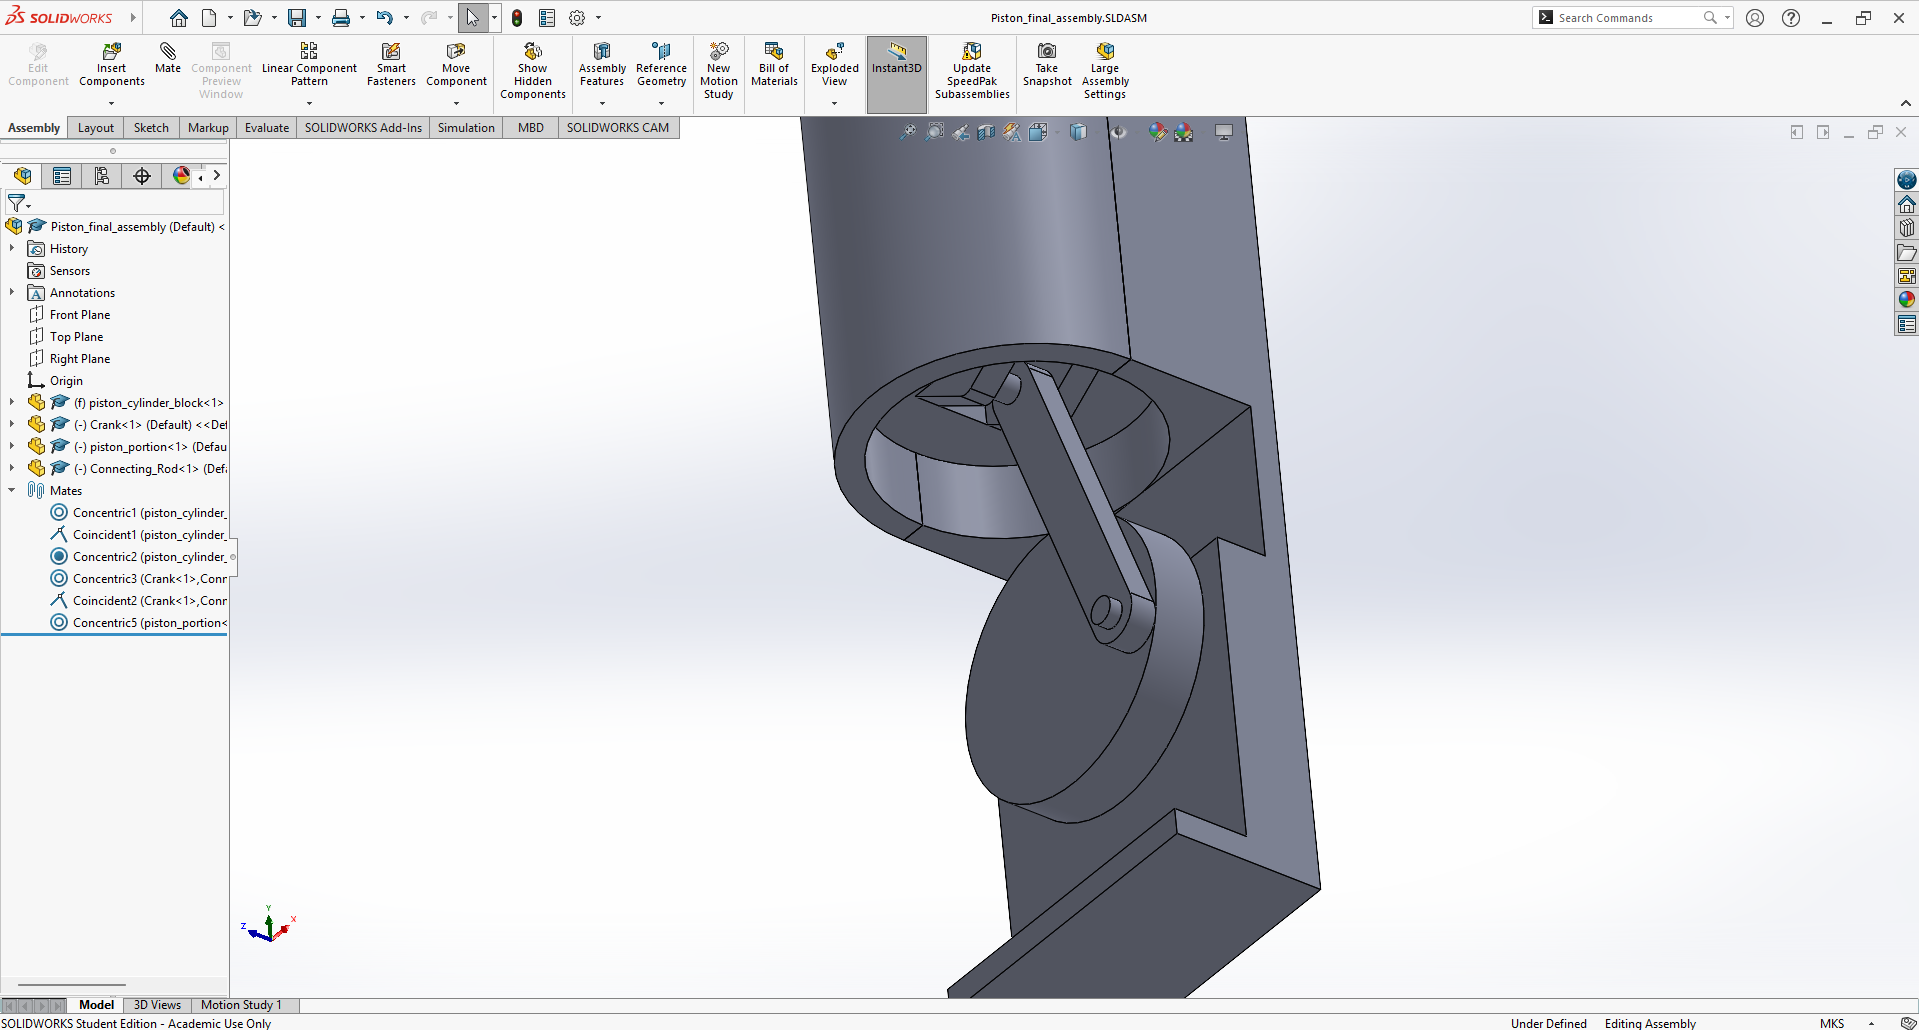Viewport: 1919px width, 1030px height.
Task: Open the Options gear icon
Action: click(x=577, y=18)
